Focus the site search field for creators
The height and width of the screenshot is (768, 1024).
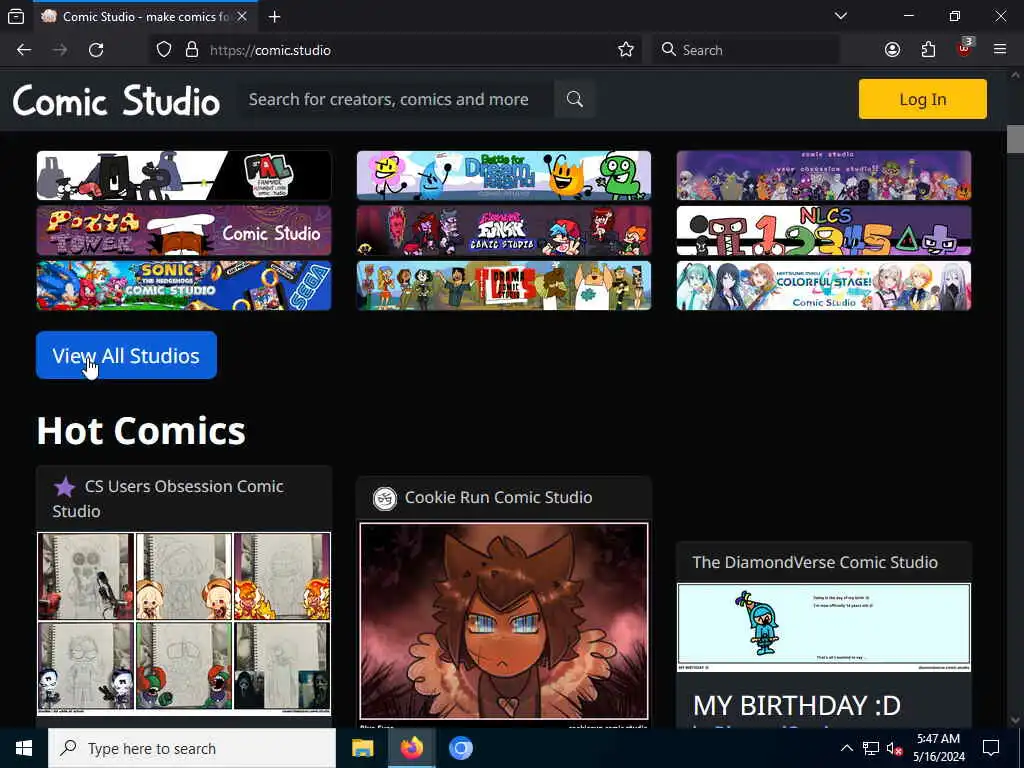coord(397,99)
